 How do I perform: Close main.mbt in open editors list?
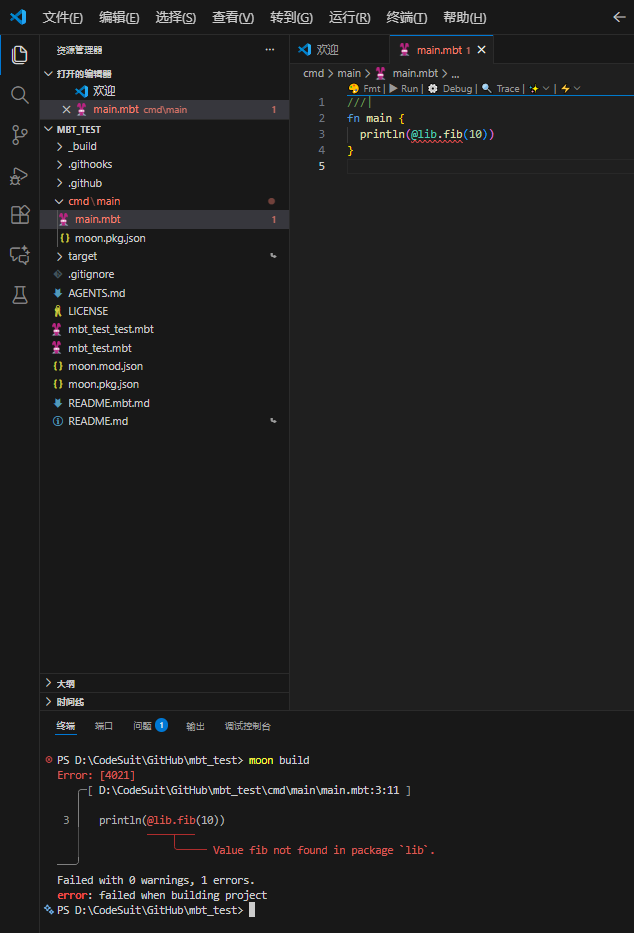coord(66,110)
